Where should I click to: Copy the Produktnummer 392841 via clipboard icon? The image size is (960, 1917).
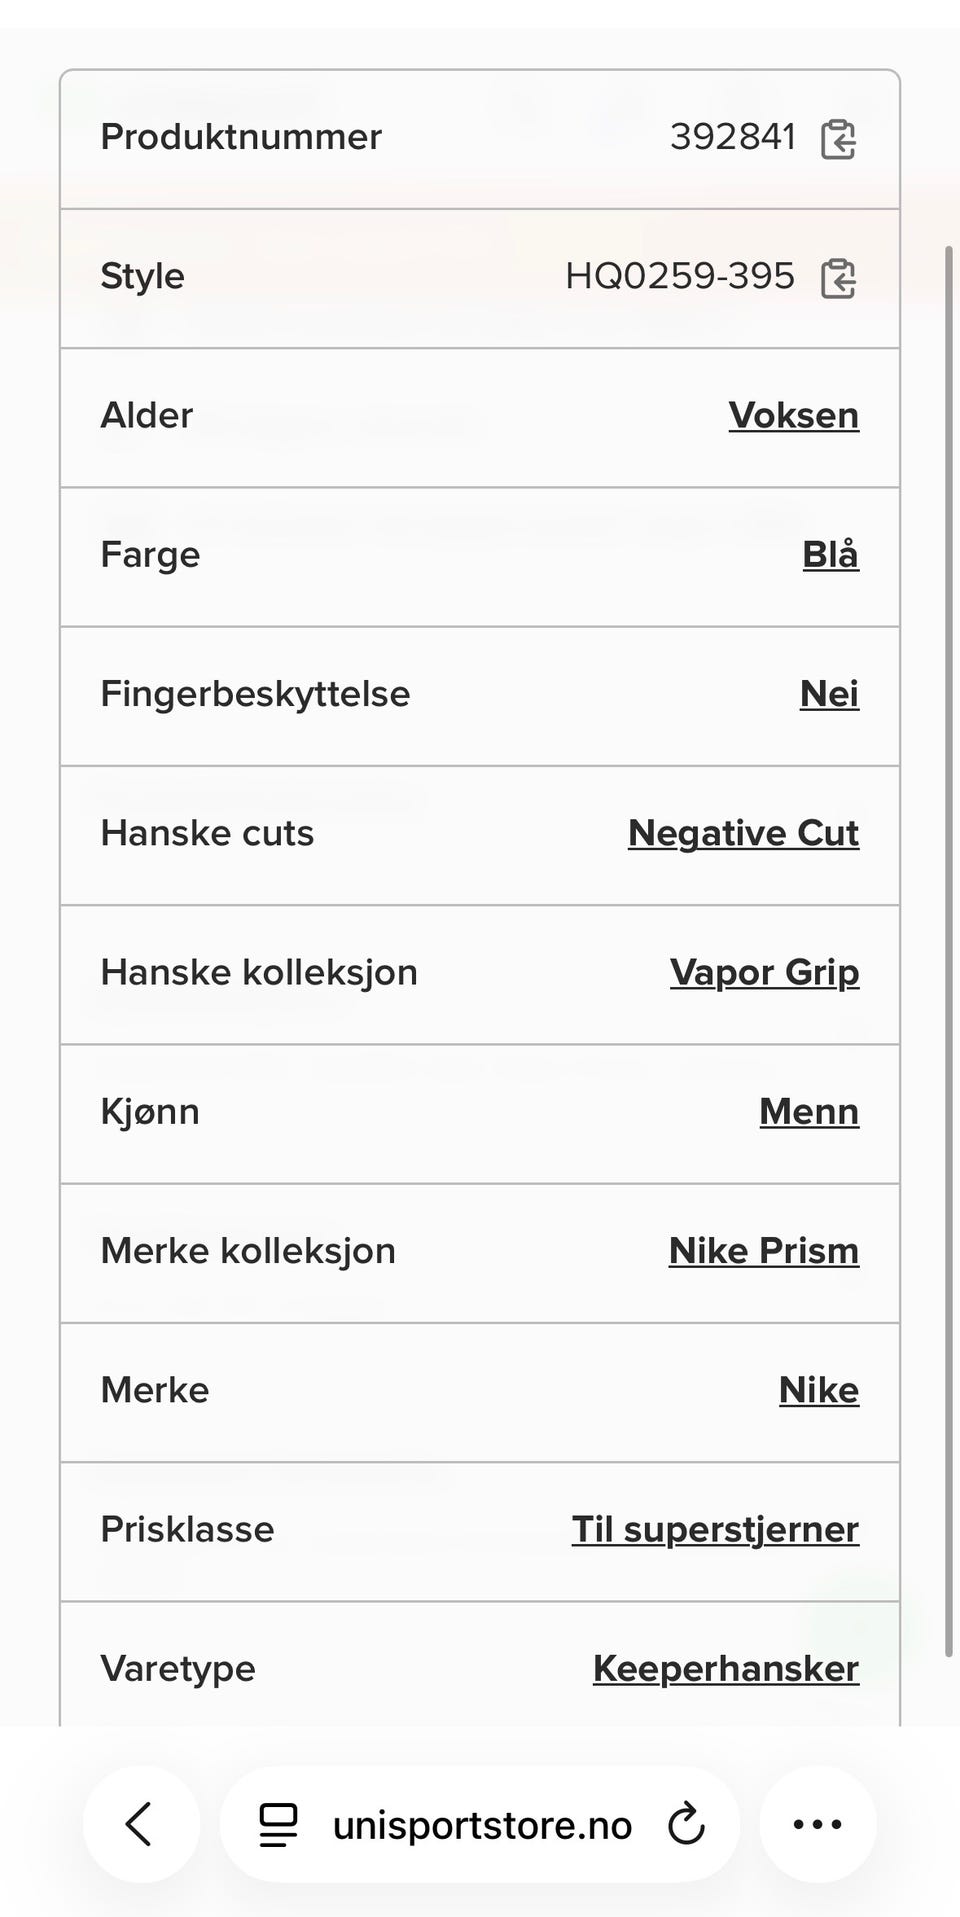point(838,139)
